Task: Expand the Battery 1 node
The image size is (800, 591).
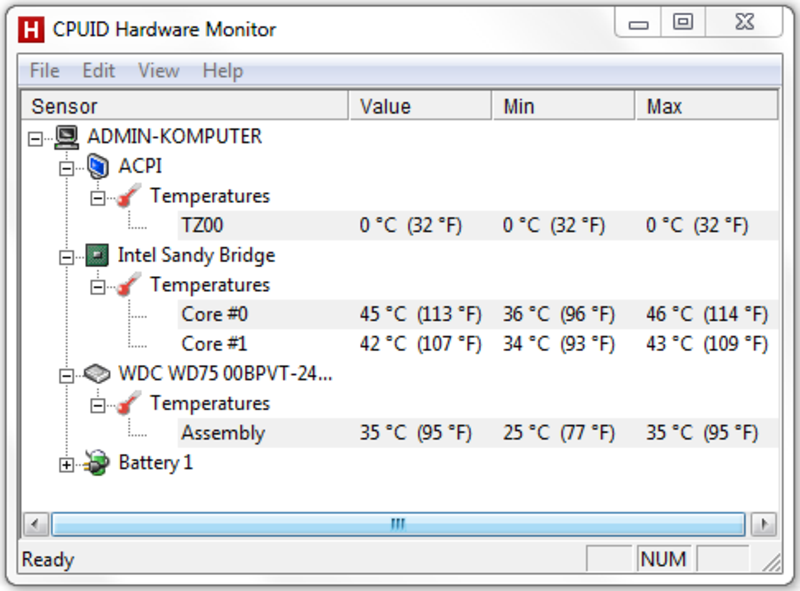Action: click(x=66, y=464)
